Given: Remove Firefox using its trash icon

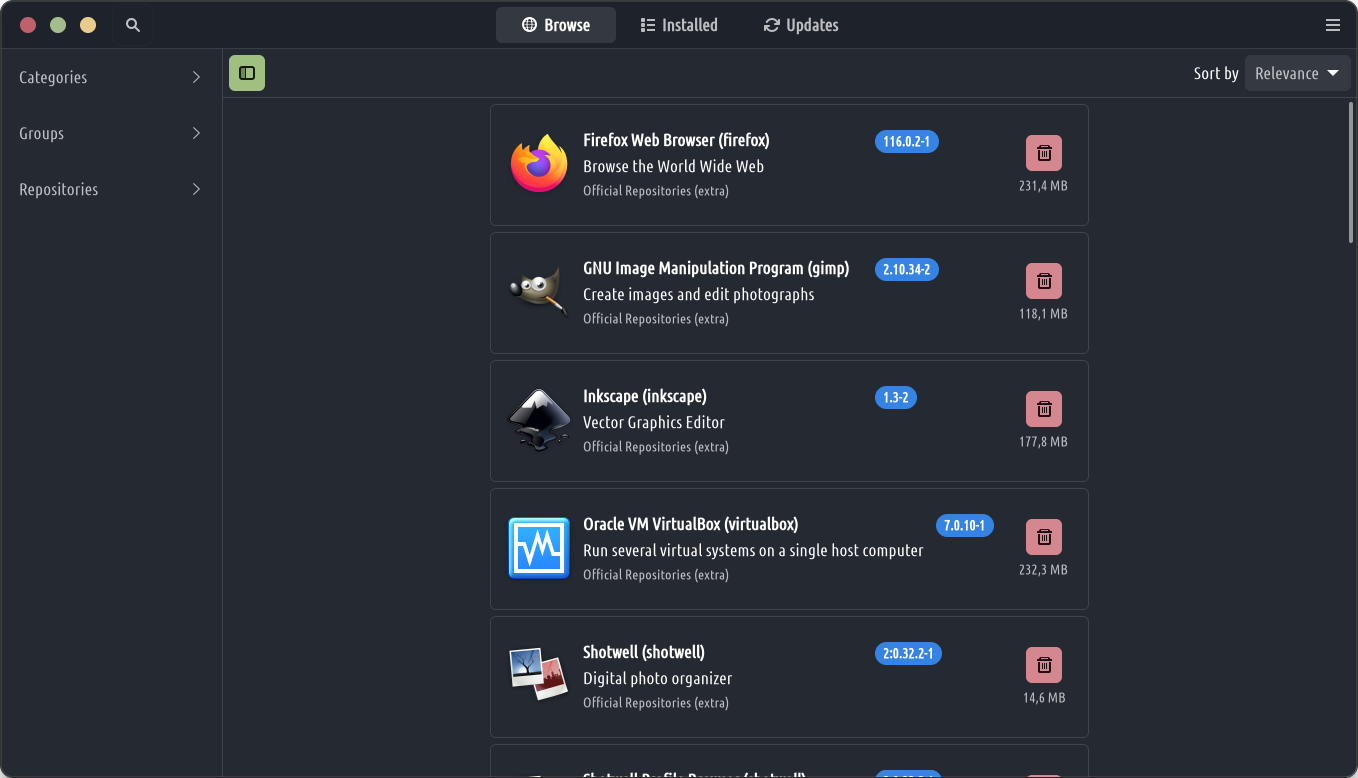Looking at the screenshot, I should pyautogui.click(x=1043, y=153).
